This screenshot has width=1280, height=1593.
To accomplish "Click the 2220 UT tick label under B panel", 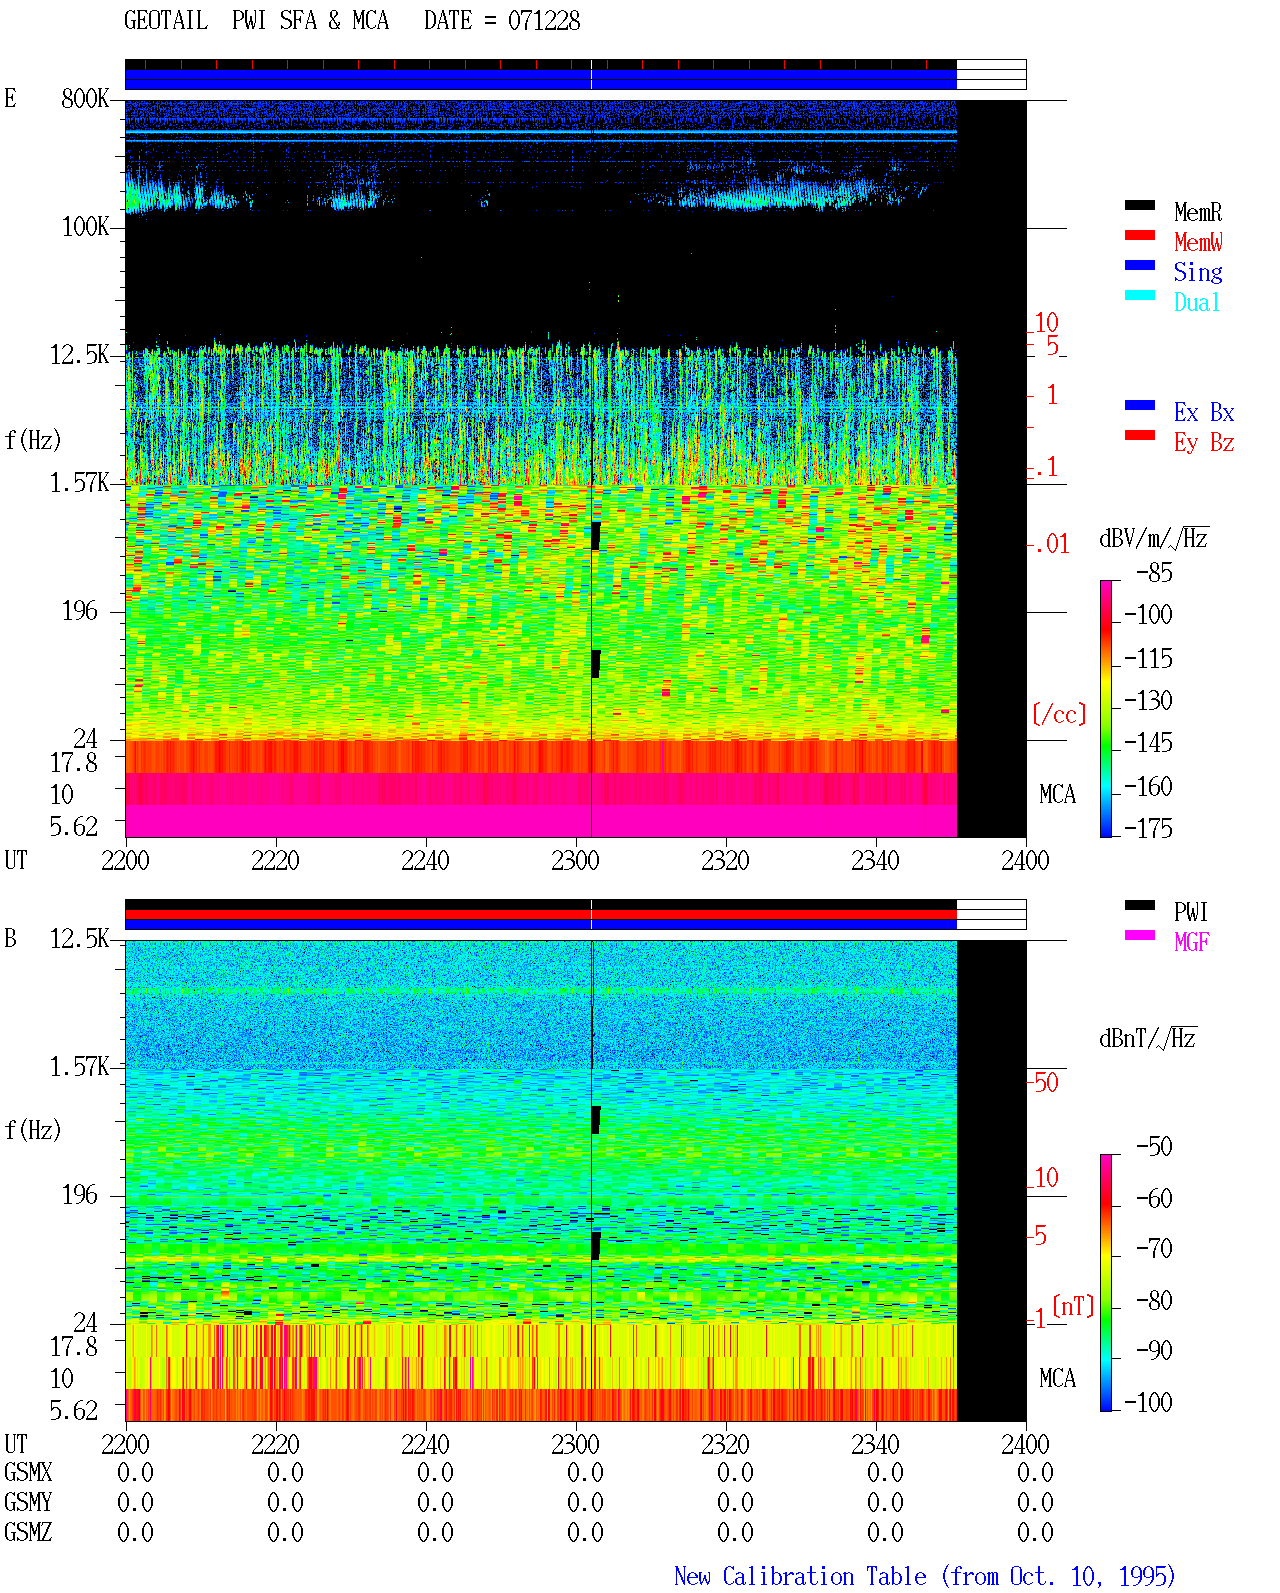I will point(275,1445).
